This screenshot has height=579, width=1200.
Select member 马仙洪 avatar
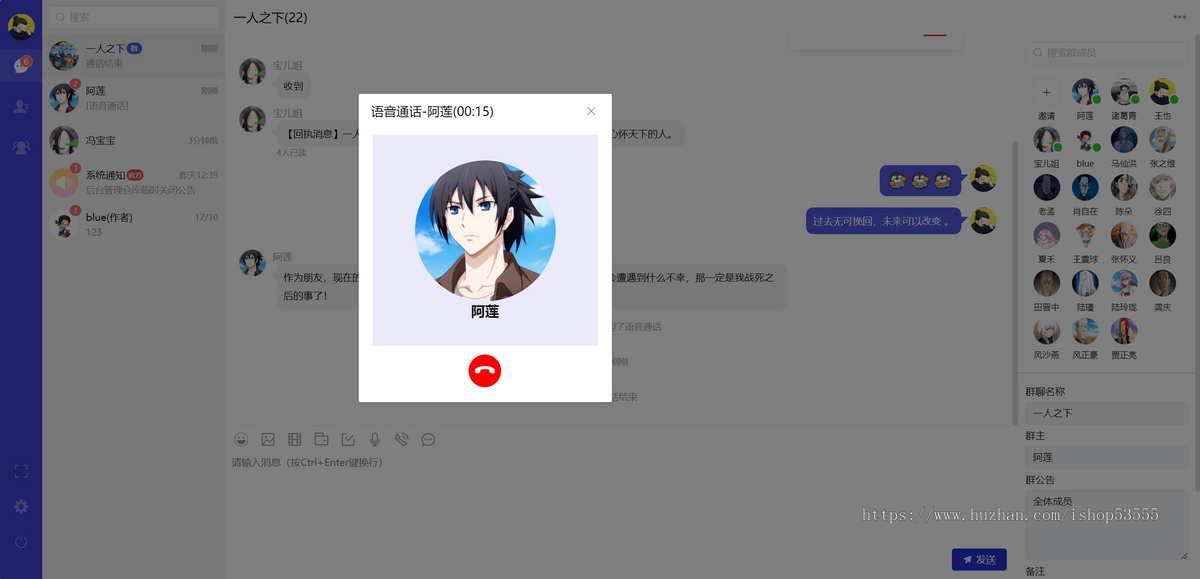[x=1124, y=140]
